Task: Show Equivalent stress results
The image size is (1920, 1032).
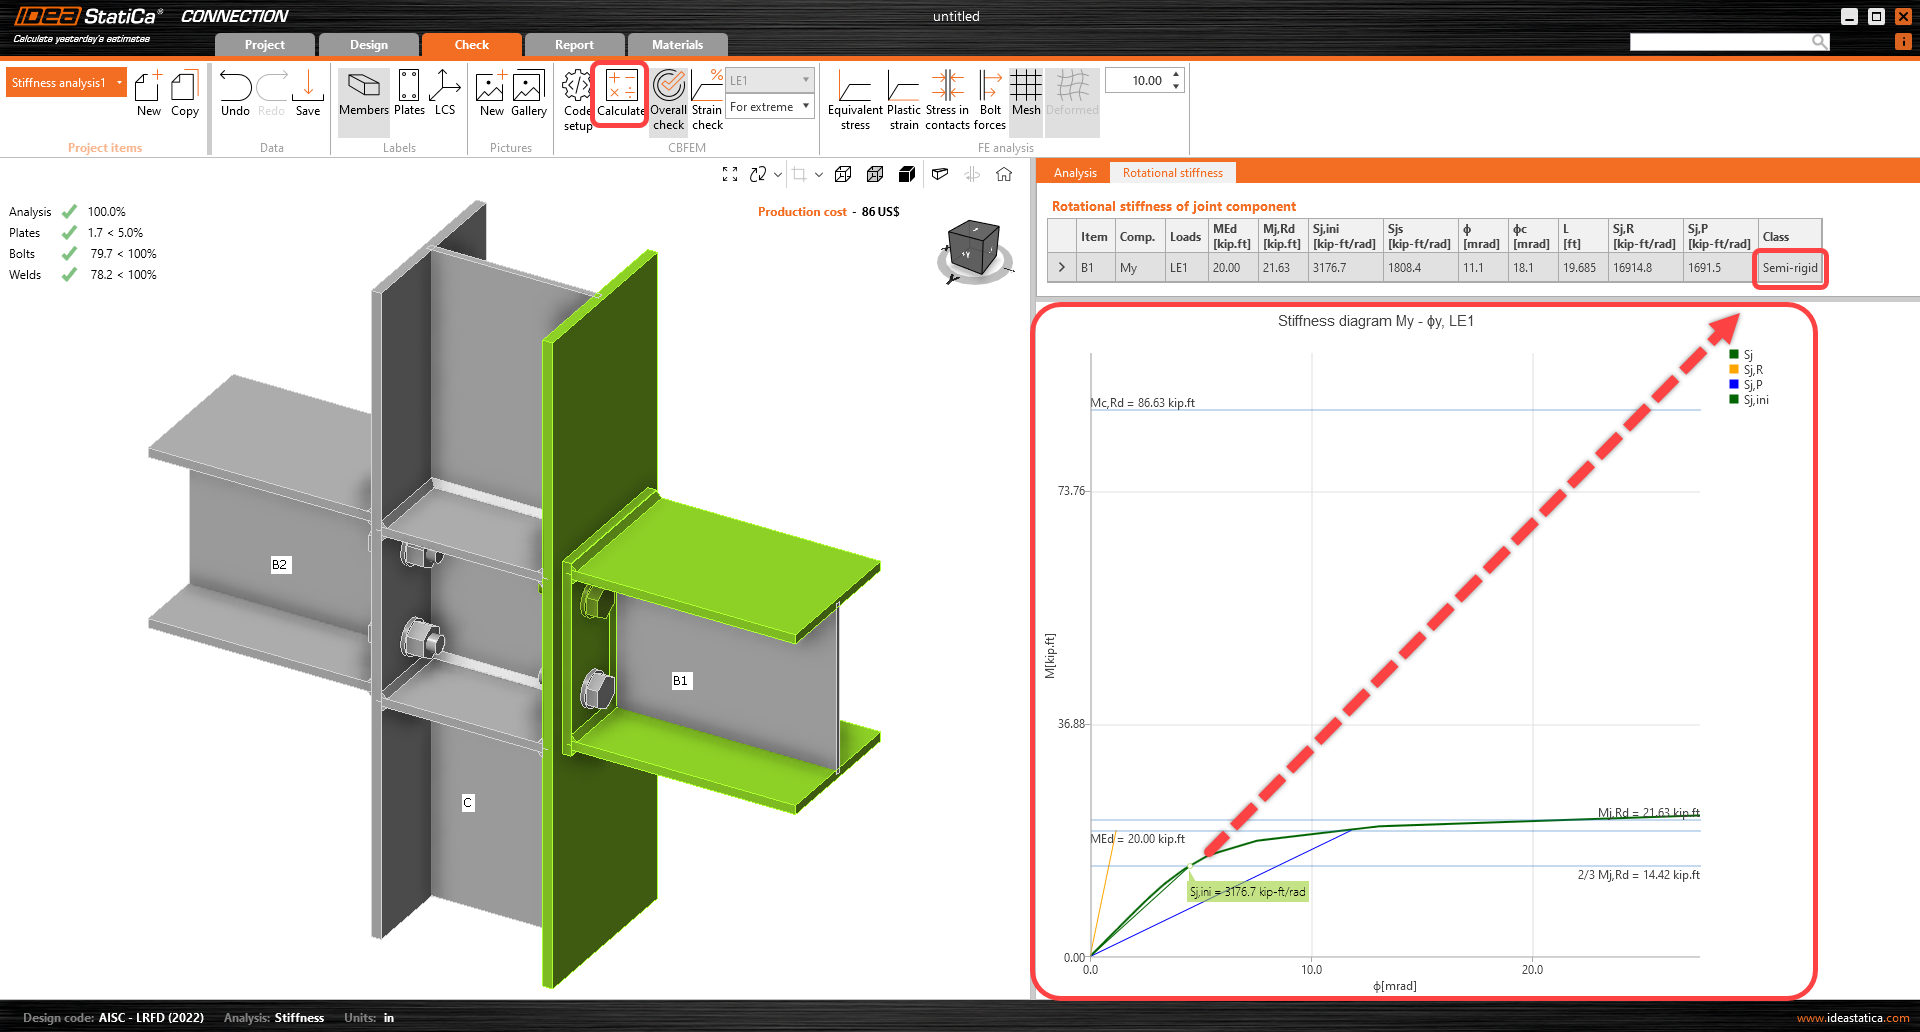Action: [854, 100]
